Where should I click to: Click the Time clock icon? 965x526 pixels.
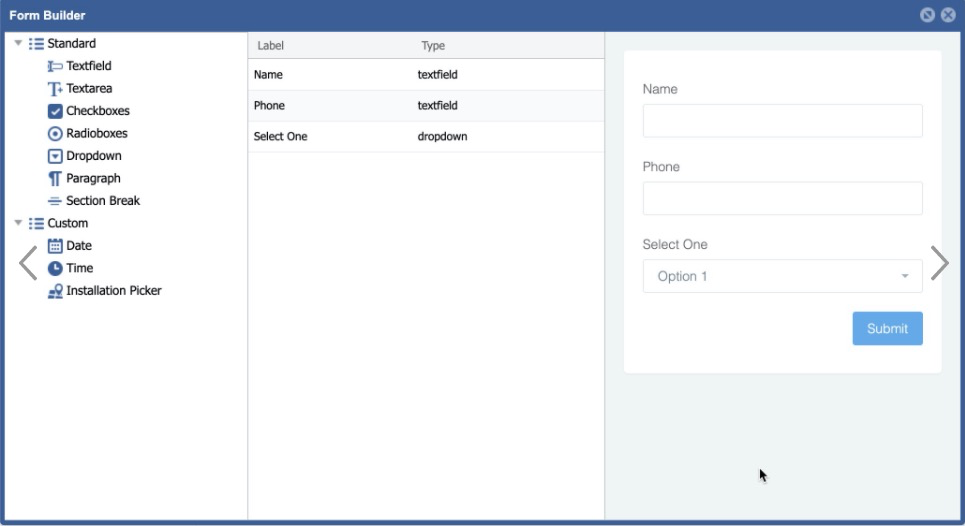[x=55, y=268]
